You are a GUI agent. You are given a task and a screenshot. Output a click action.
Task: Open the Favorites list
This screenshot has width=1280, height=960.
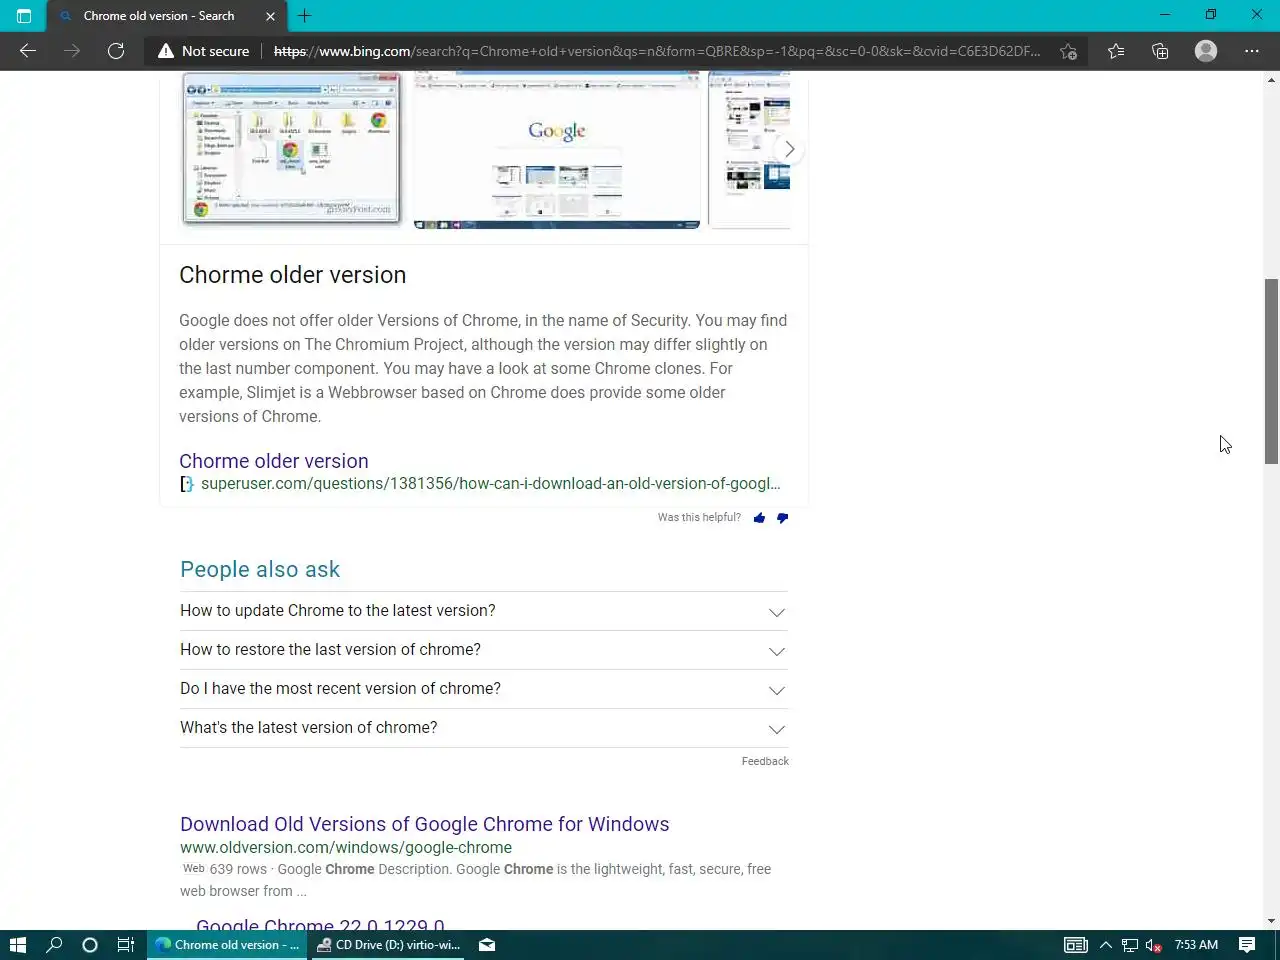click(x=1116, y=51)
